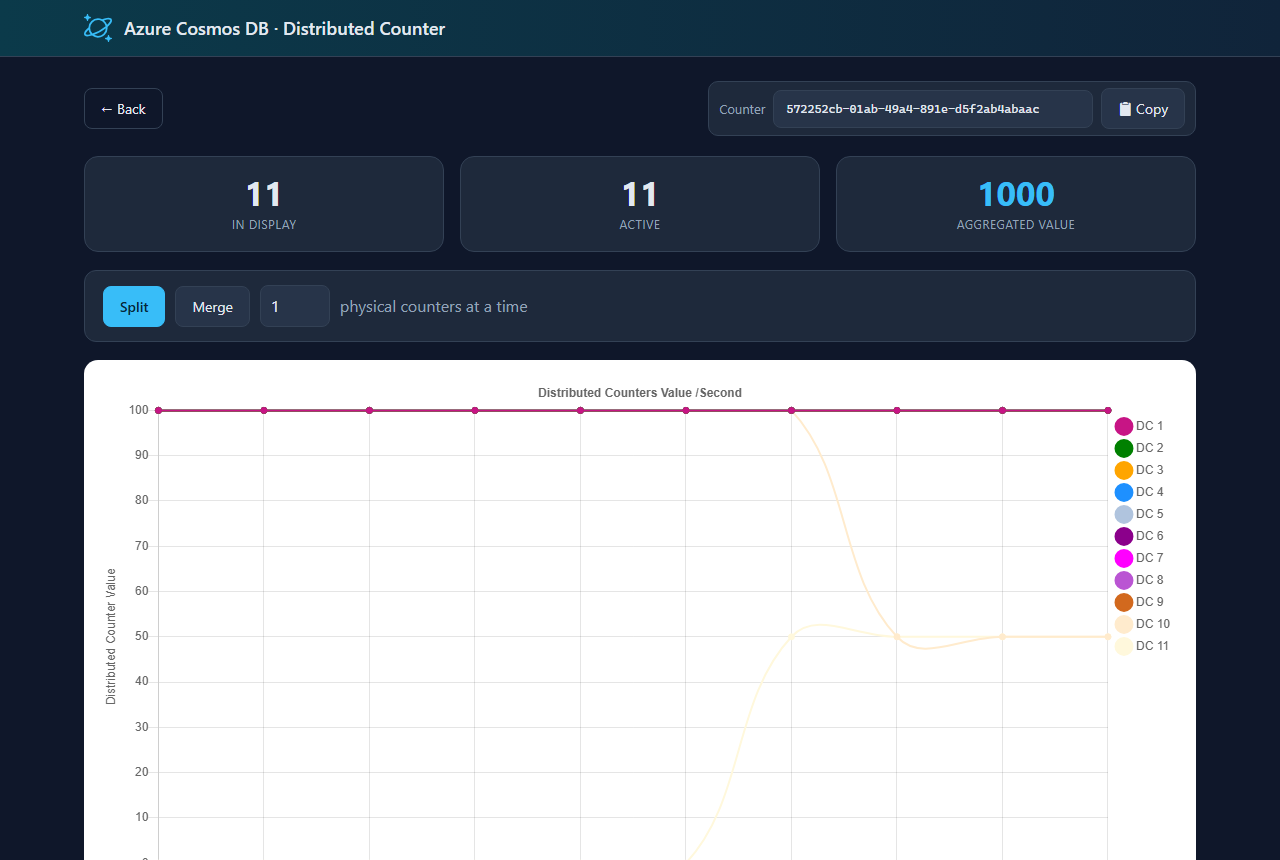Screen dimensions: 1280x860
Task: Click the Cosmos DB planet logo icon
Action: [98, 28]
